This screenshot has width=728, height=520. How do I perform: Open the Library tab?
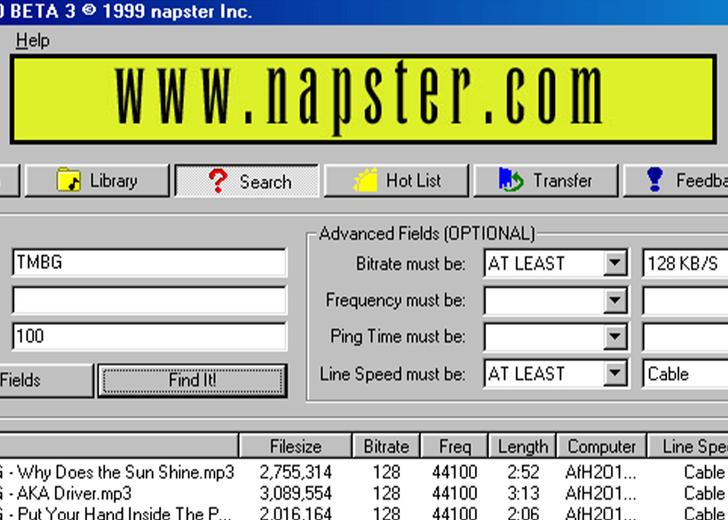point(97,181)
